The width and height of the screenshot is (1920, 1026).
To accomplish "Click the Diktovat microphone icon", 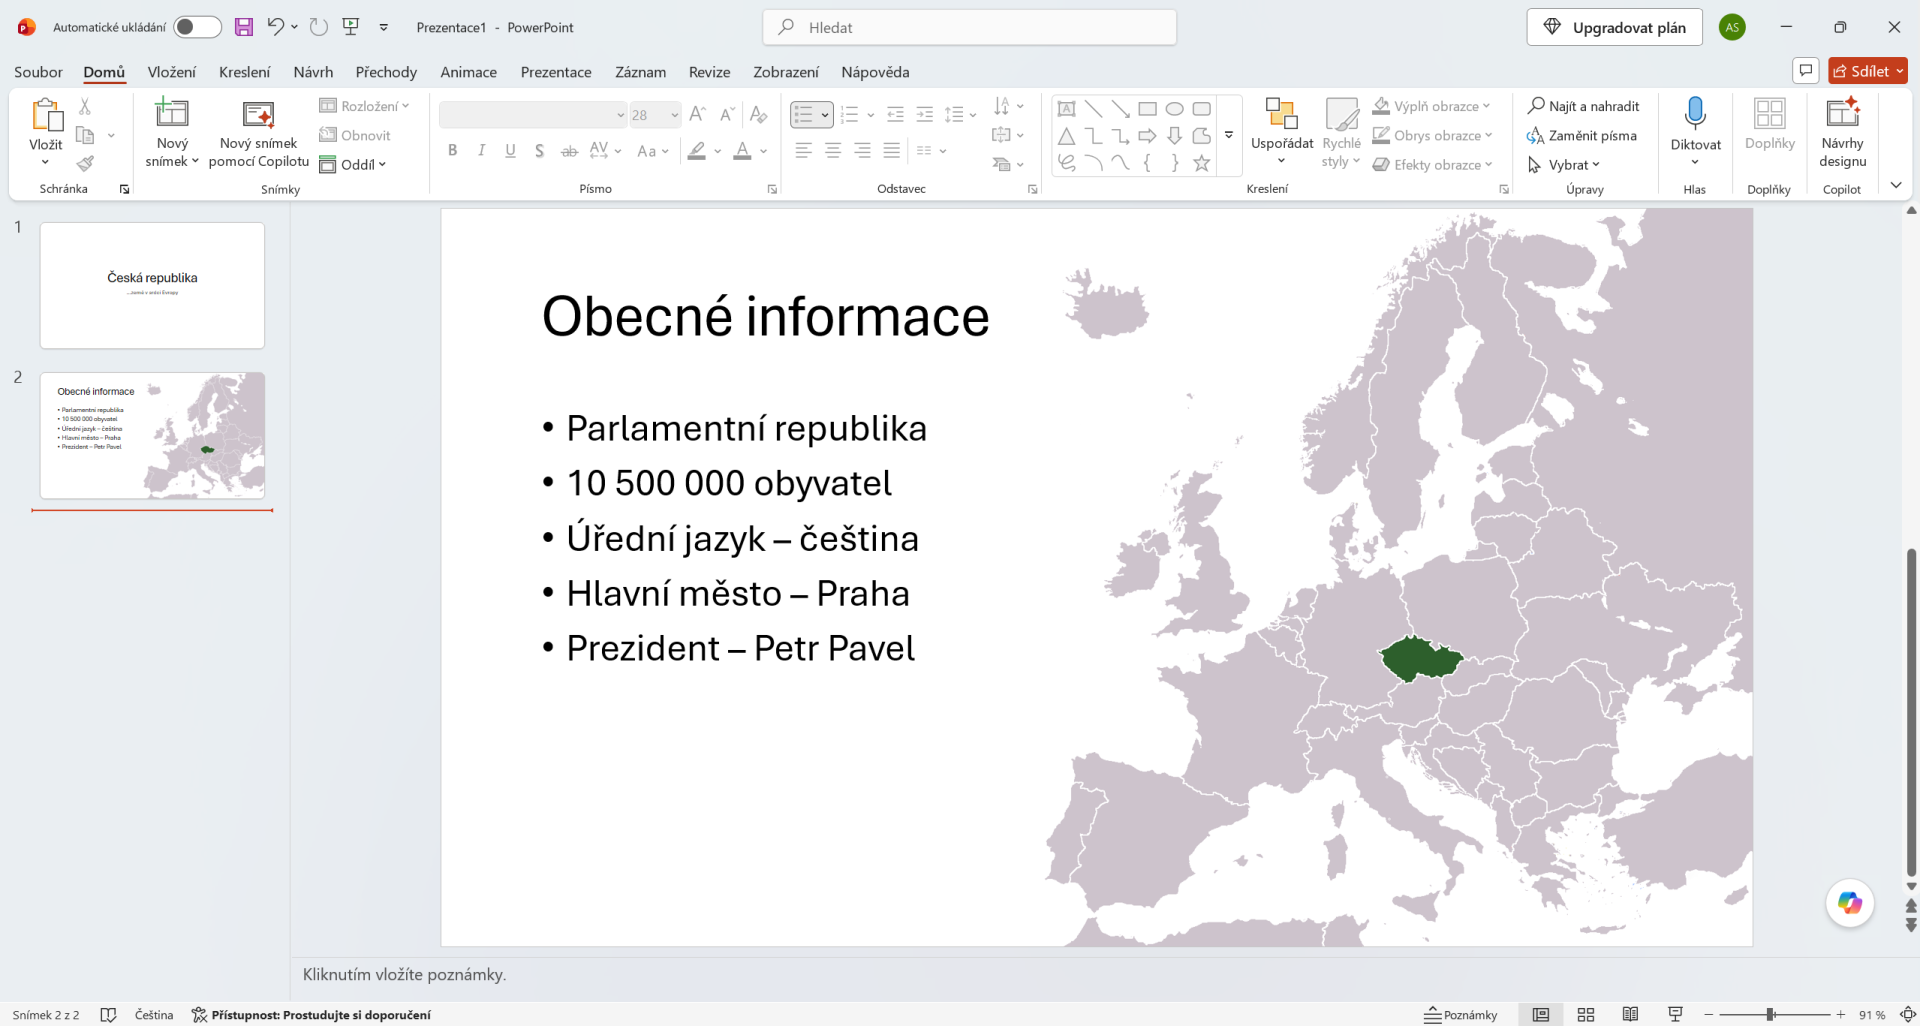I will click(x=1695, y=113).
